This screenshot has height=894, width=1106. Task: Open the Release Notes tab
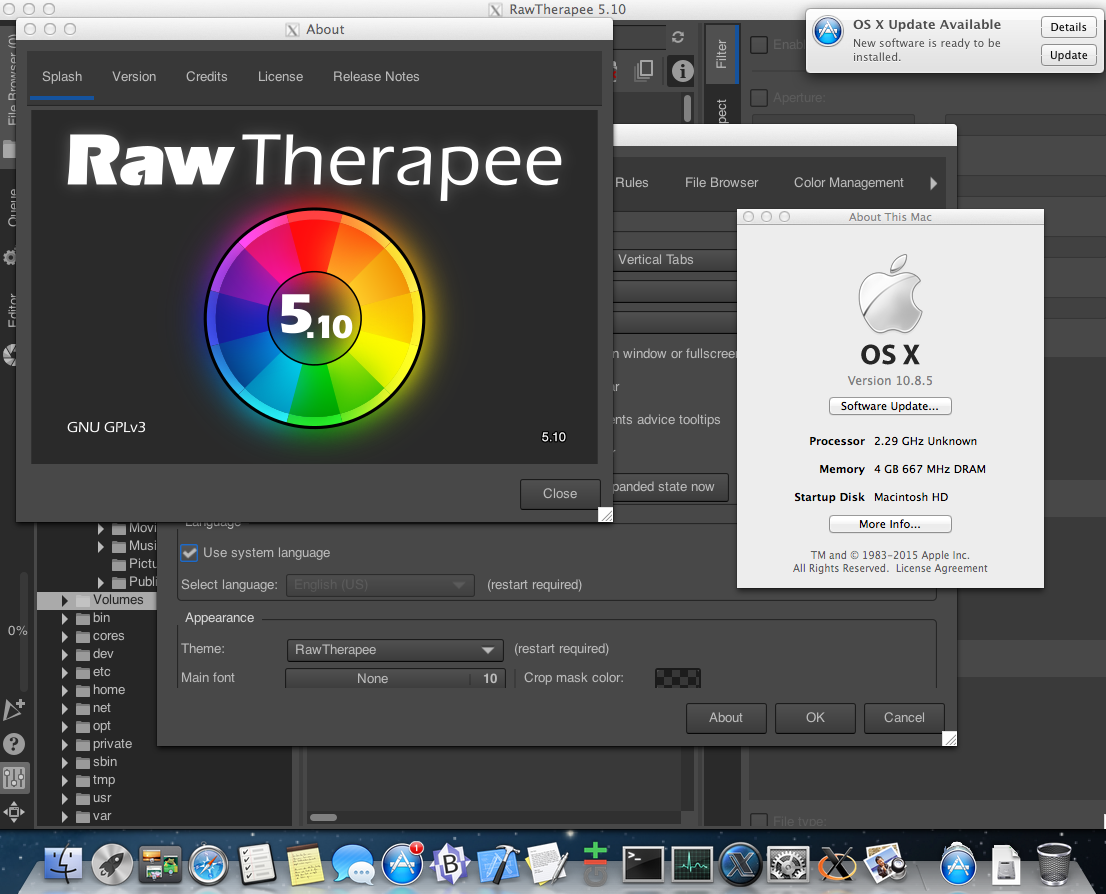(376, 77)
